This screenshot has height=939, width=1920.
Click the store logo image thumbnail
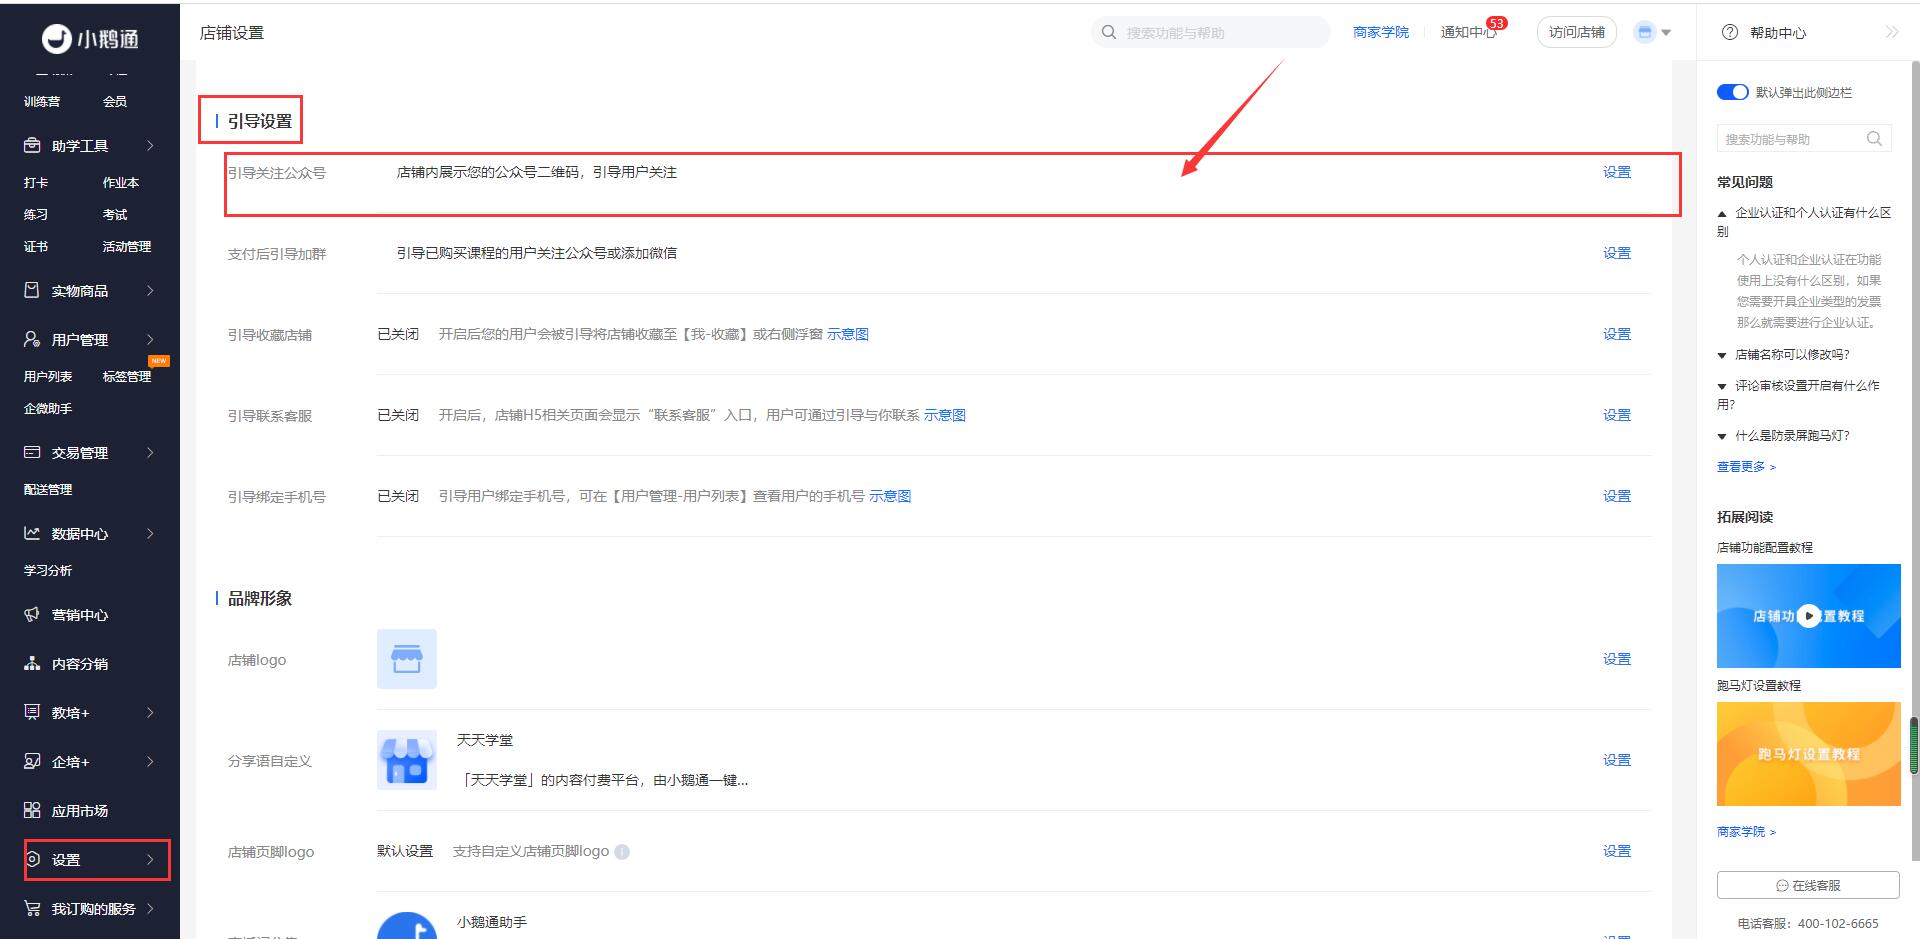tap(406, 659)
